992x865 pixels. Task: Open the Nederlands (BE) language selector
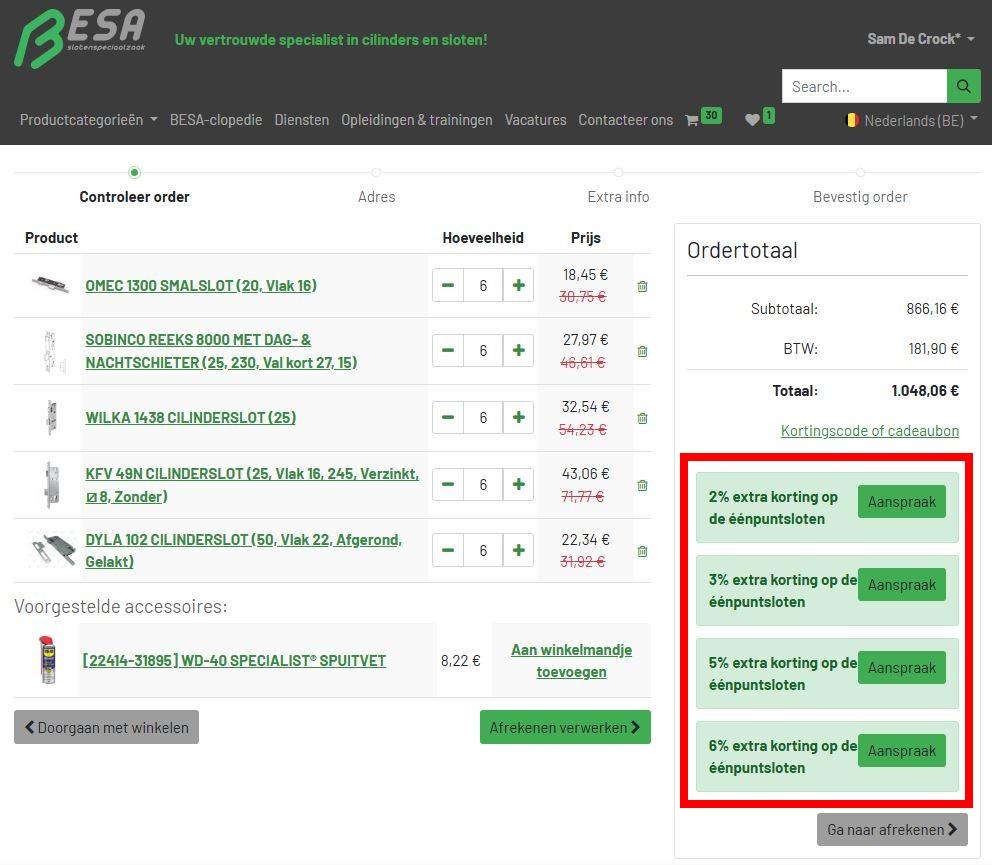click(911, 121)
